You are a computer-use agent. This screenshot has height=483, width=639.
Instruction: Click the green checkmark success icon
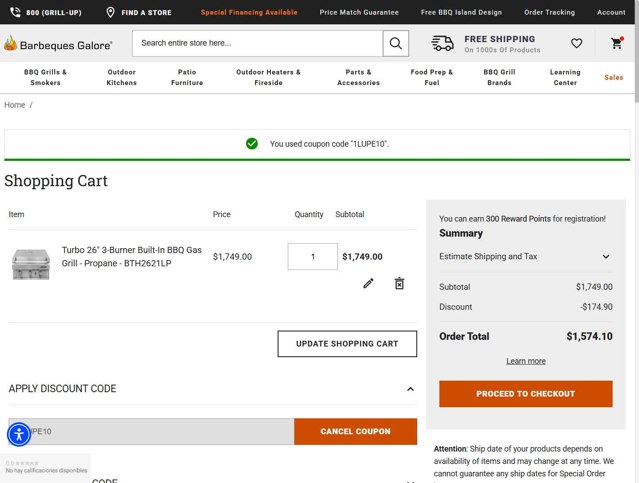252,143
